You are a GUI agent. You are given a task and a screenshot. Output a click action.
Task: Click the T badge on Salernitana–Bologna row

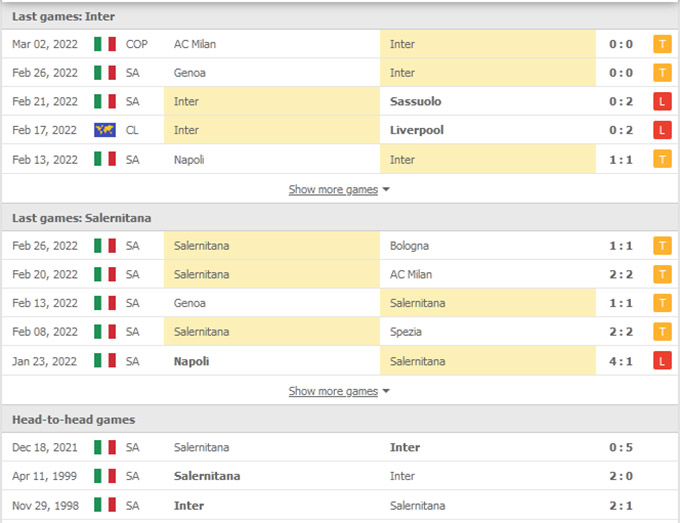[x=662, y=246]
